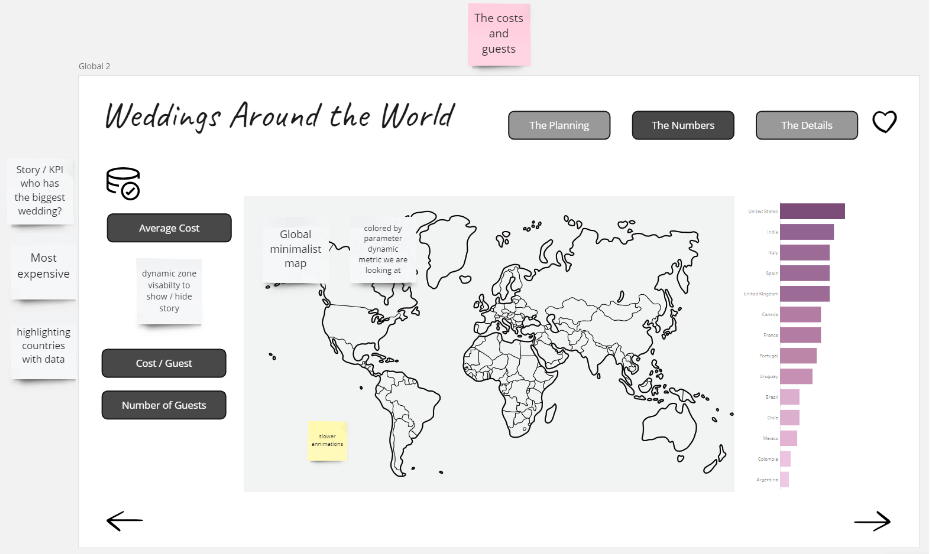Image resolution: width=930 pixels, height=554 pixels.
Task: Select the Average Cost button
Action: (x=169, y=228)
